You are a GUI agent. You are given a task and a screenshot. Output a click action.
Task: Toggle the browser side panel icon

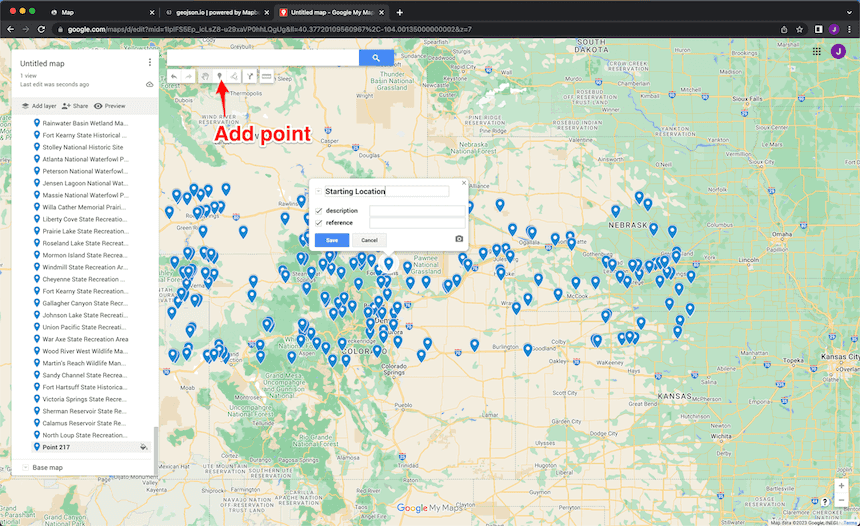(x=818, y=30)
